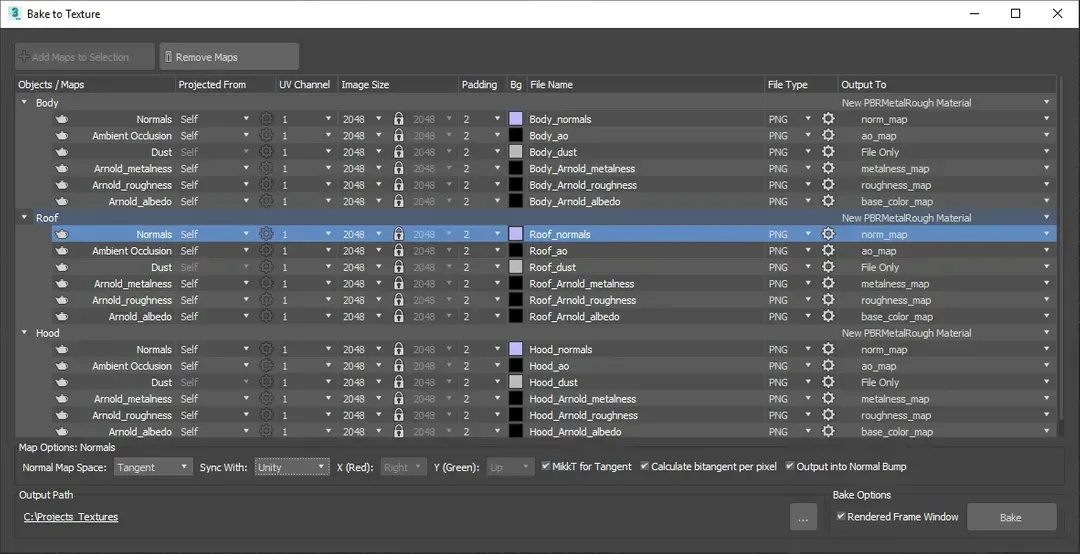This screenshot has width=1080, height=554.
Task: Open file type settings gear for Body_ao
Action: click(x=828, y=136)
